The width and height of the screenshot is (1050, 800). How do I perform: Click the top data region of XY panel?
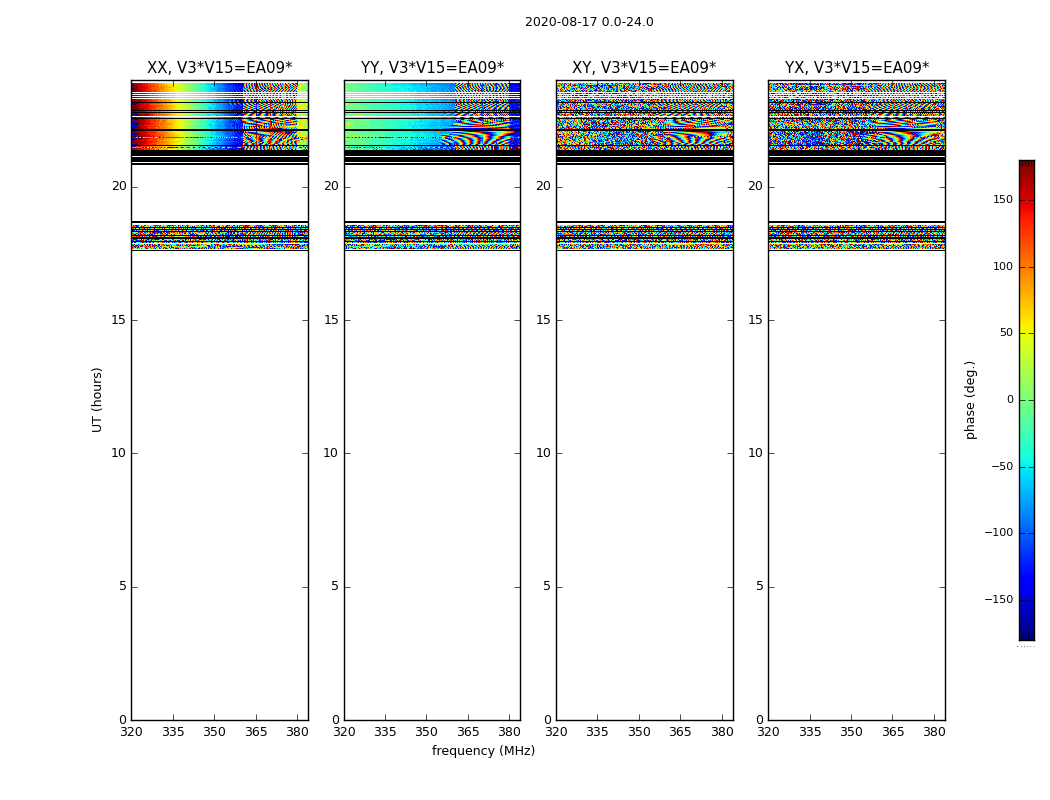coord(644,115)
